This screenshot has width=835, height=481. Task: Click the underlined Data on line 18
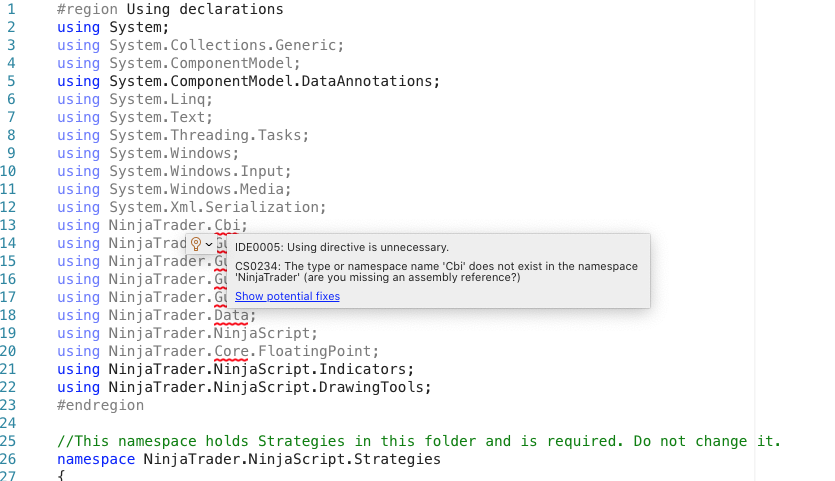(233, 315)
